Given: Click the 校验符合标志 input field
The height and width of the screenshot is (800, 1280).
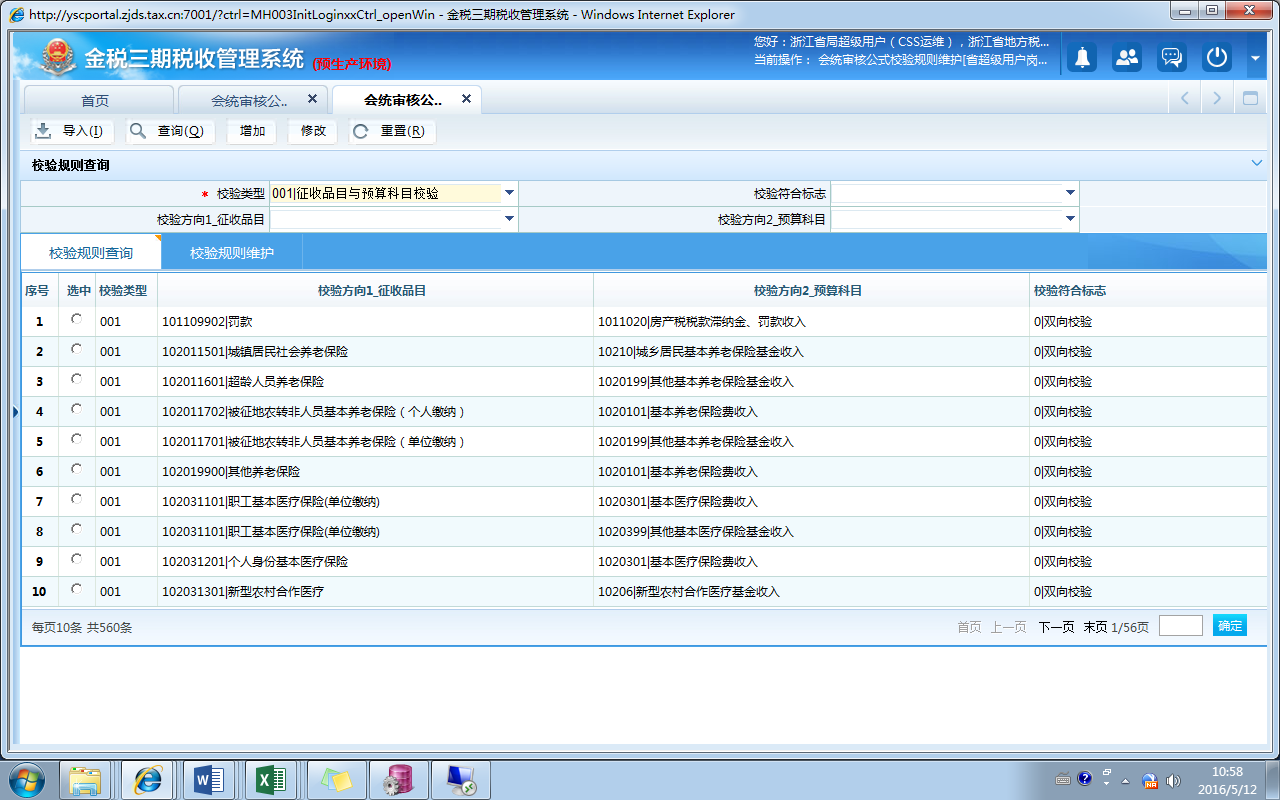Looking at the screenshot, I should [x=946, y=193].
